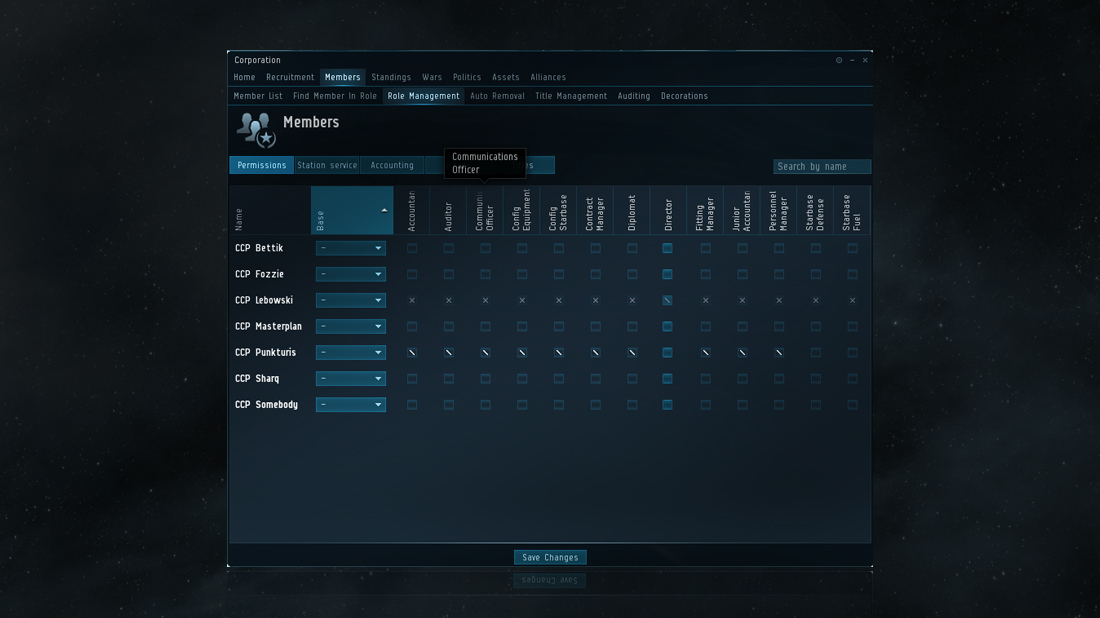This screenshot has height=618, width=1100.
Task: Select the Role Management sub-tab
Action: tap(424, 96)
